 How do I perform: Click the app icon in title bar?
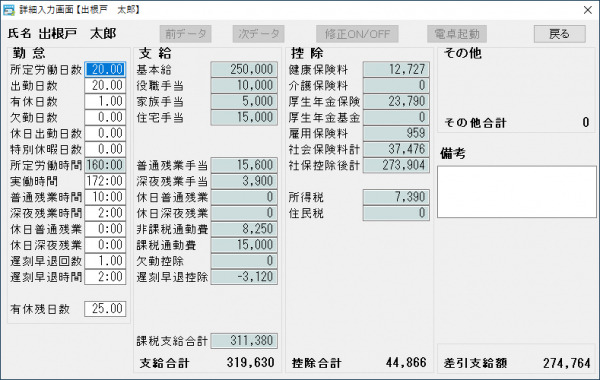8,10
